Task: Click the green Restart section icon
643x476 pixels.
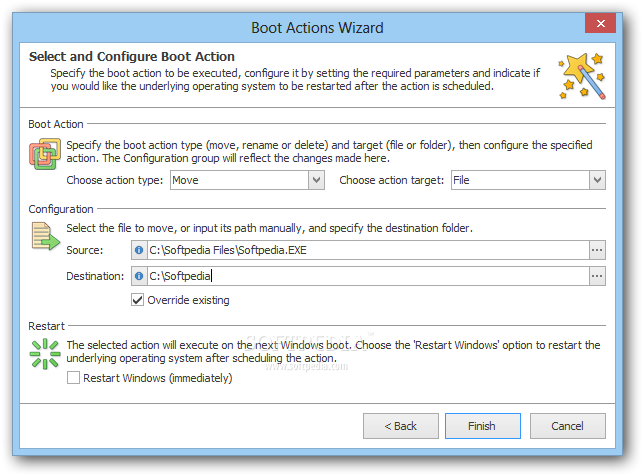Action: (45, 354)
